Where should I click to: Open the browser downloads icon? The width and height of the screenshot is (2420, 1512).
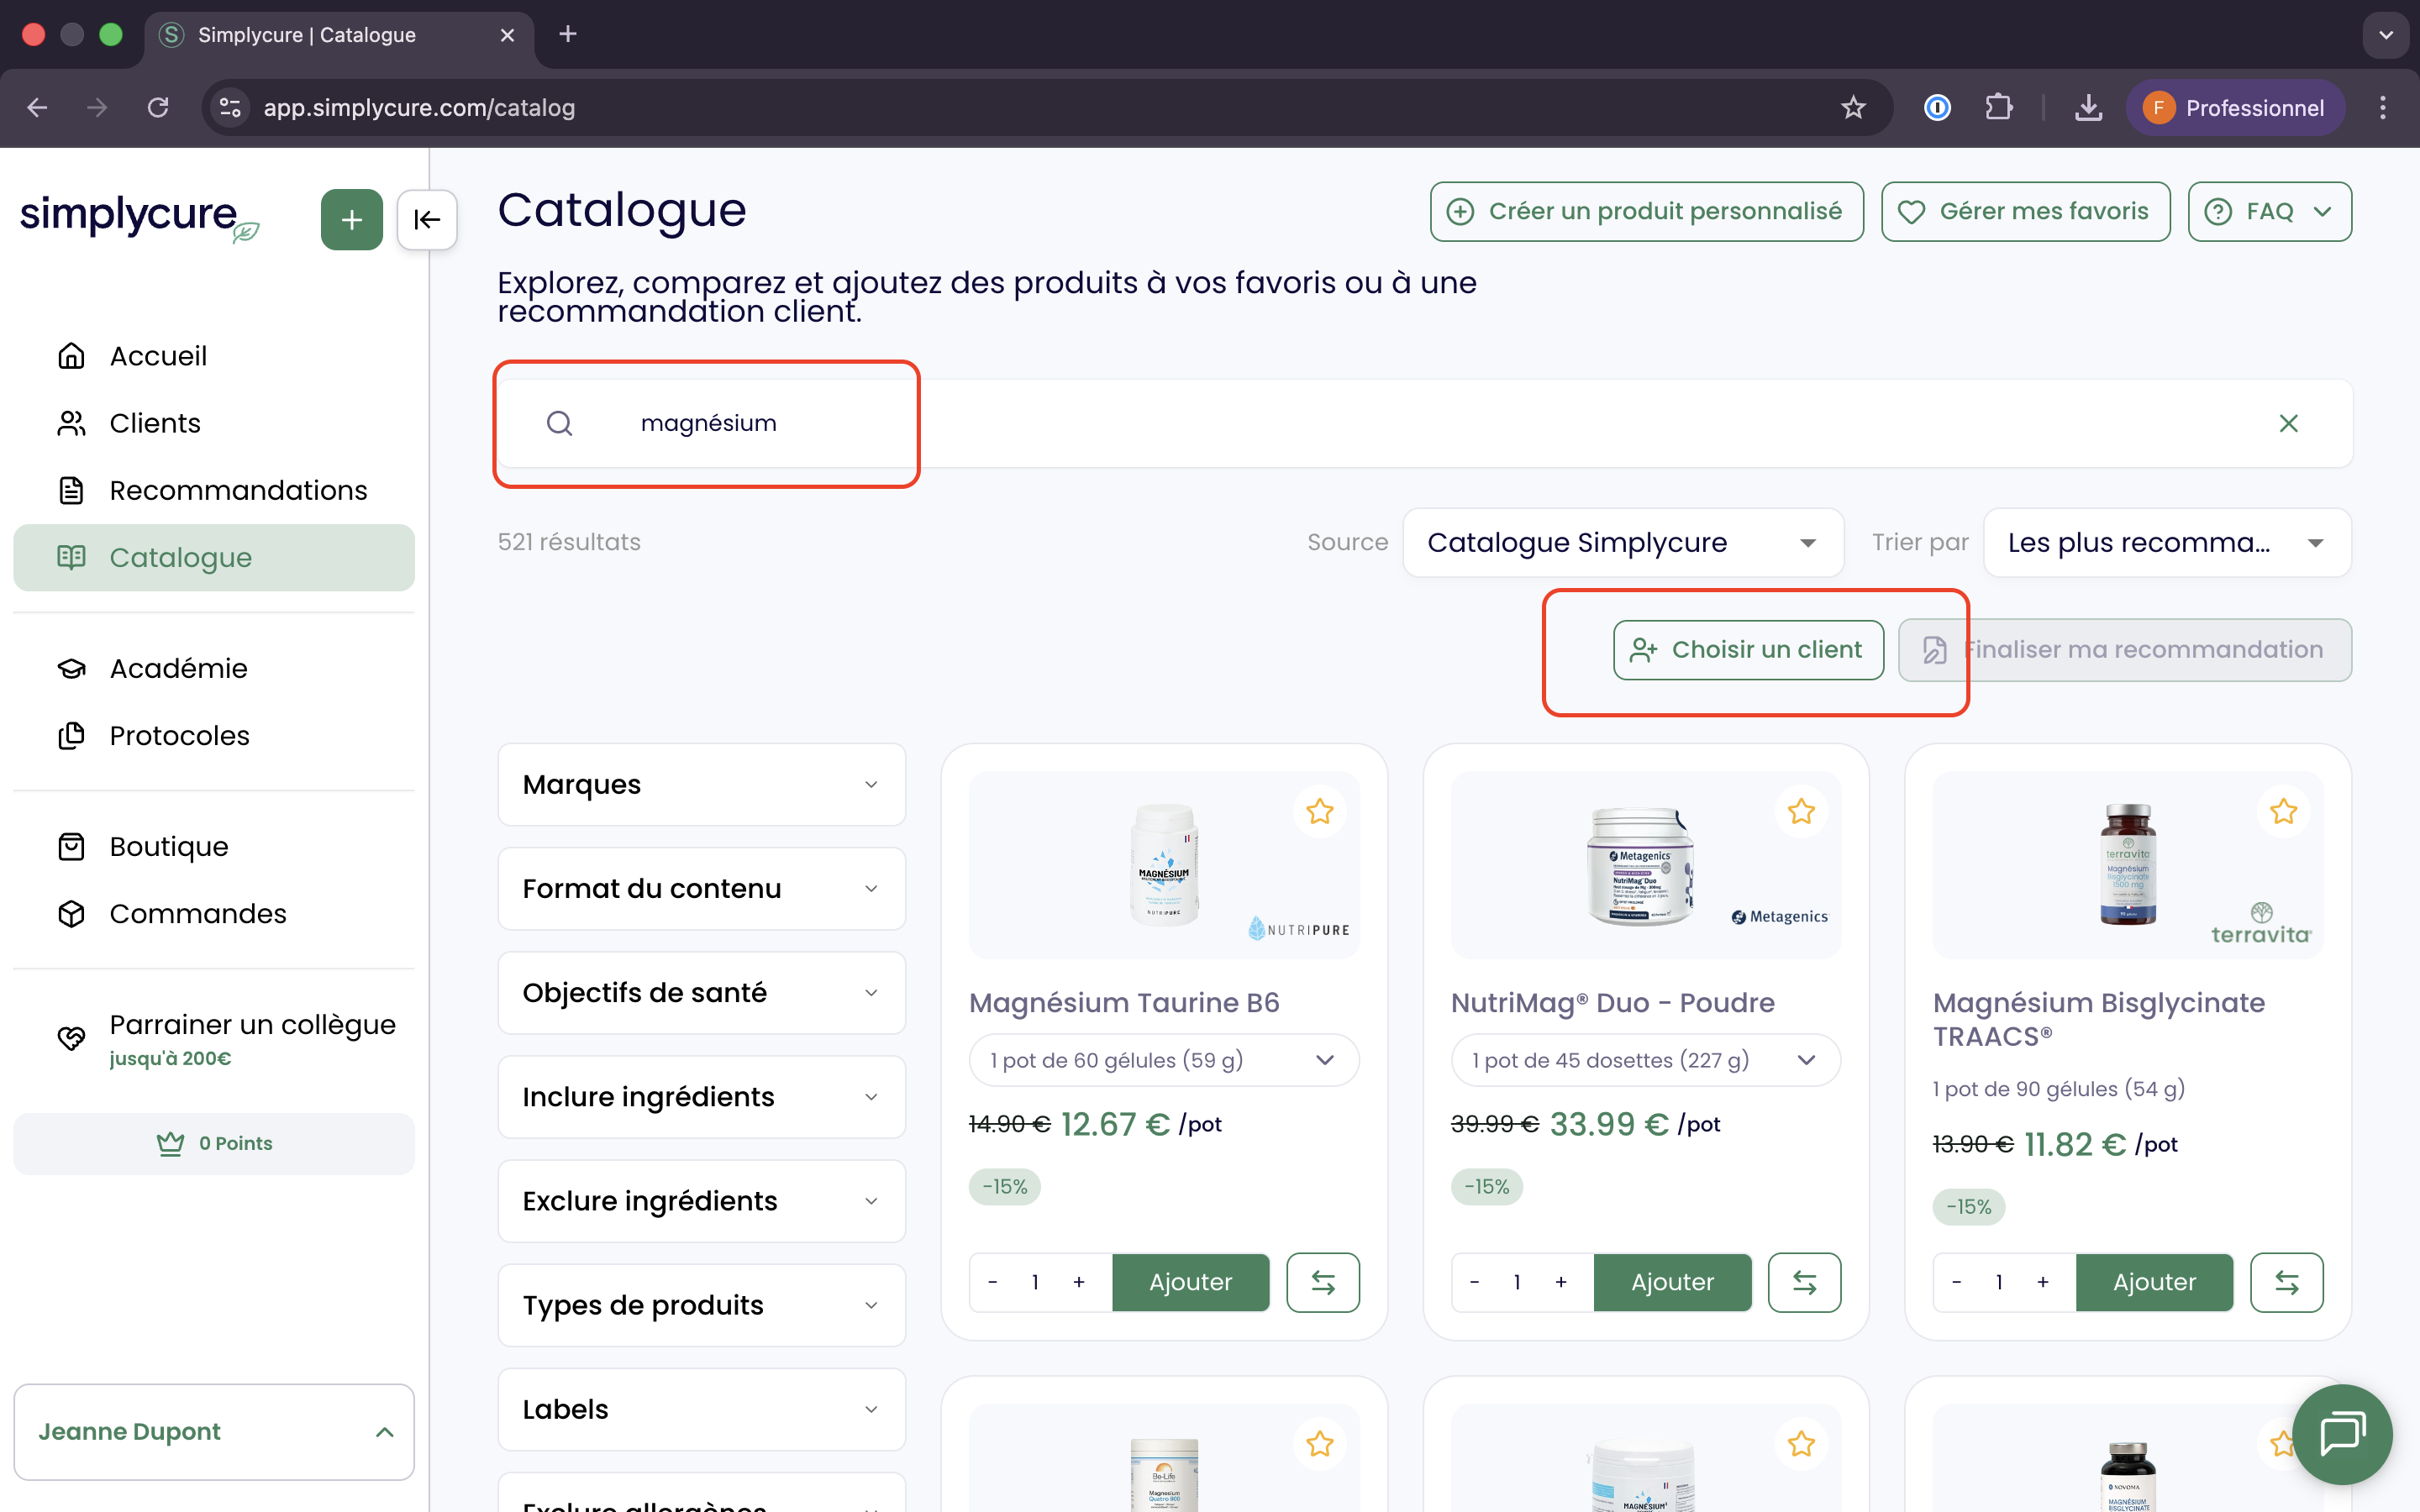point(2088,108)
